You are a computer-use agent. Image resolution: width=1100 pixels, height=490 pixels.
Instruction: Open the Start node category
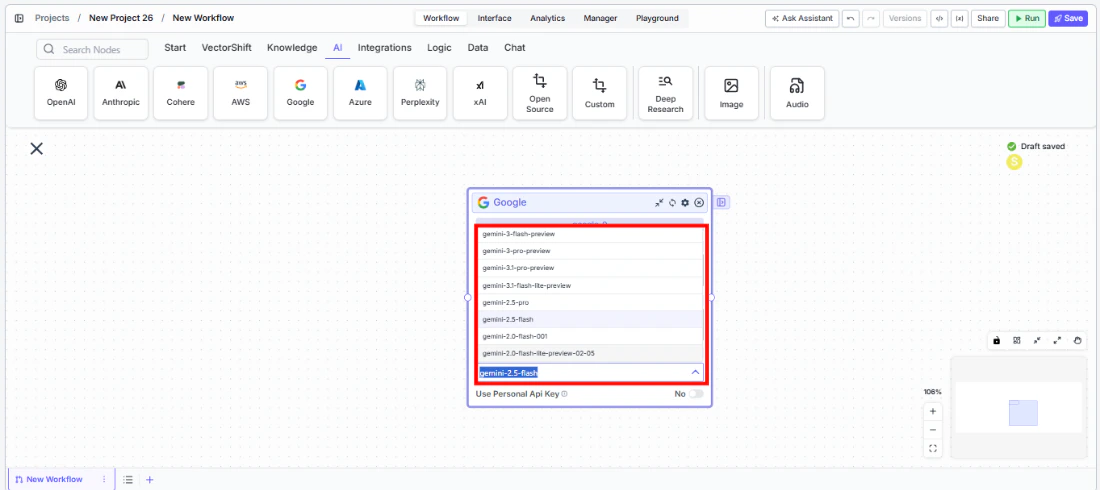coord(175,48)
